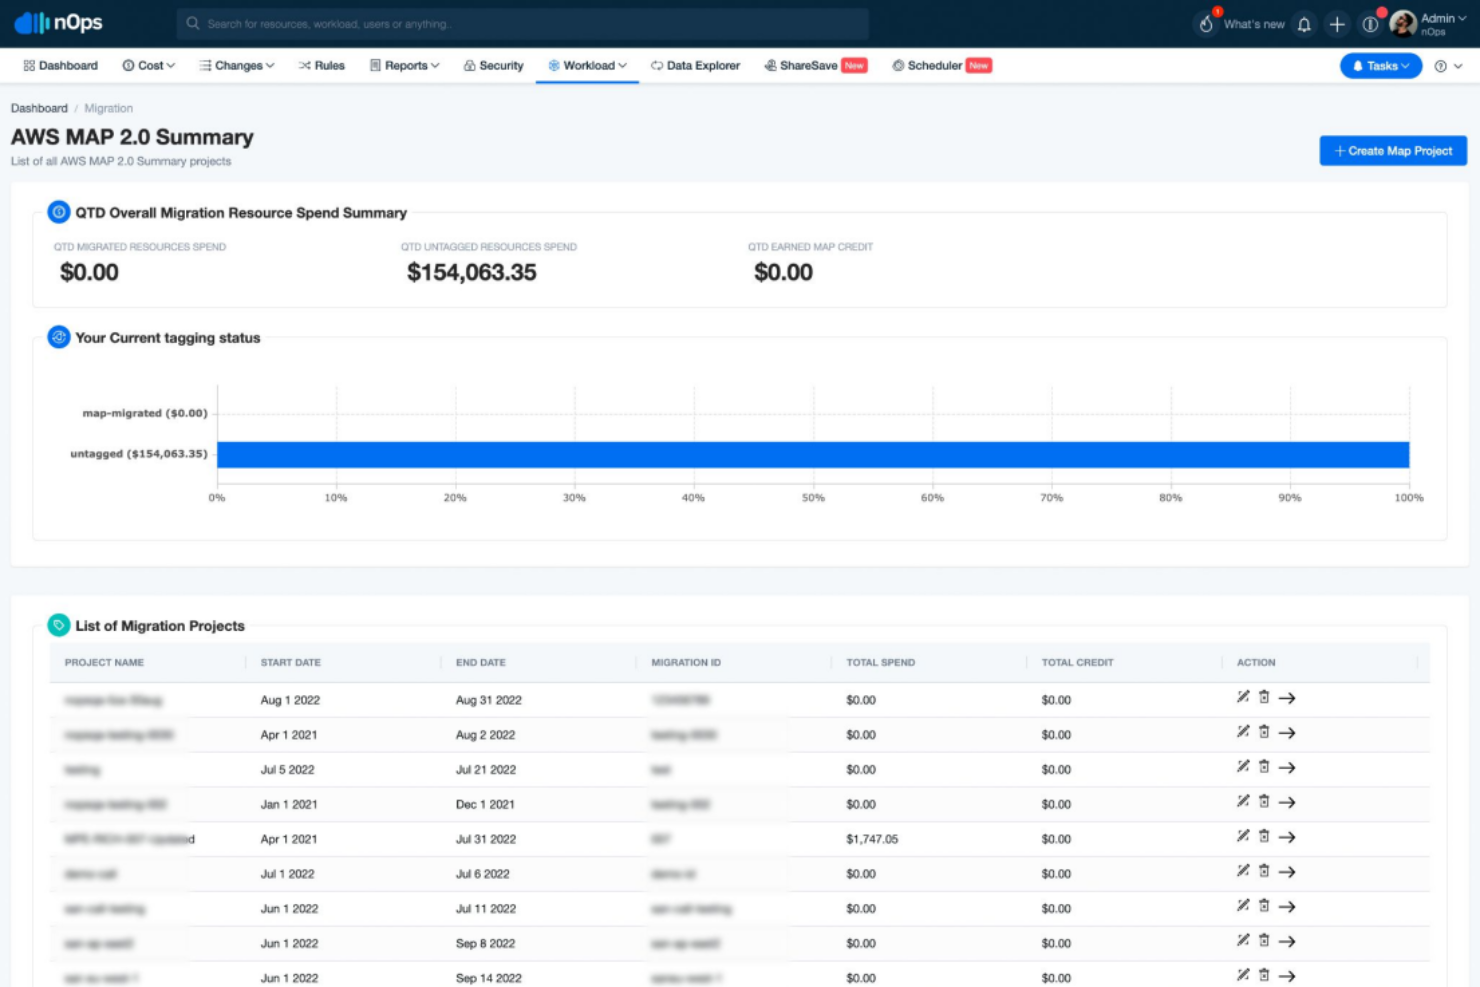Image resolution: width=1480 pixels, height=987 pixels.
Task: Open the info icon with red badge
Action: pos(1371,23)
